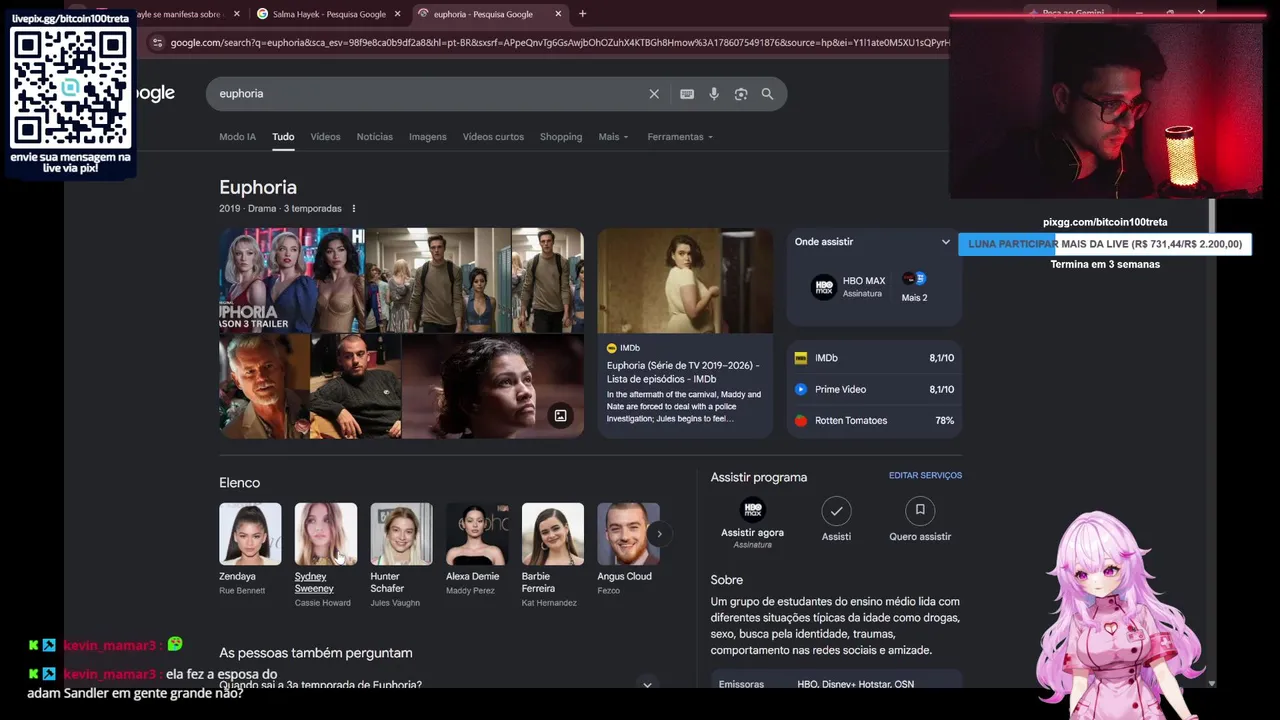Switch to the Shopping tab

[x=561, y=137]
